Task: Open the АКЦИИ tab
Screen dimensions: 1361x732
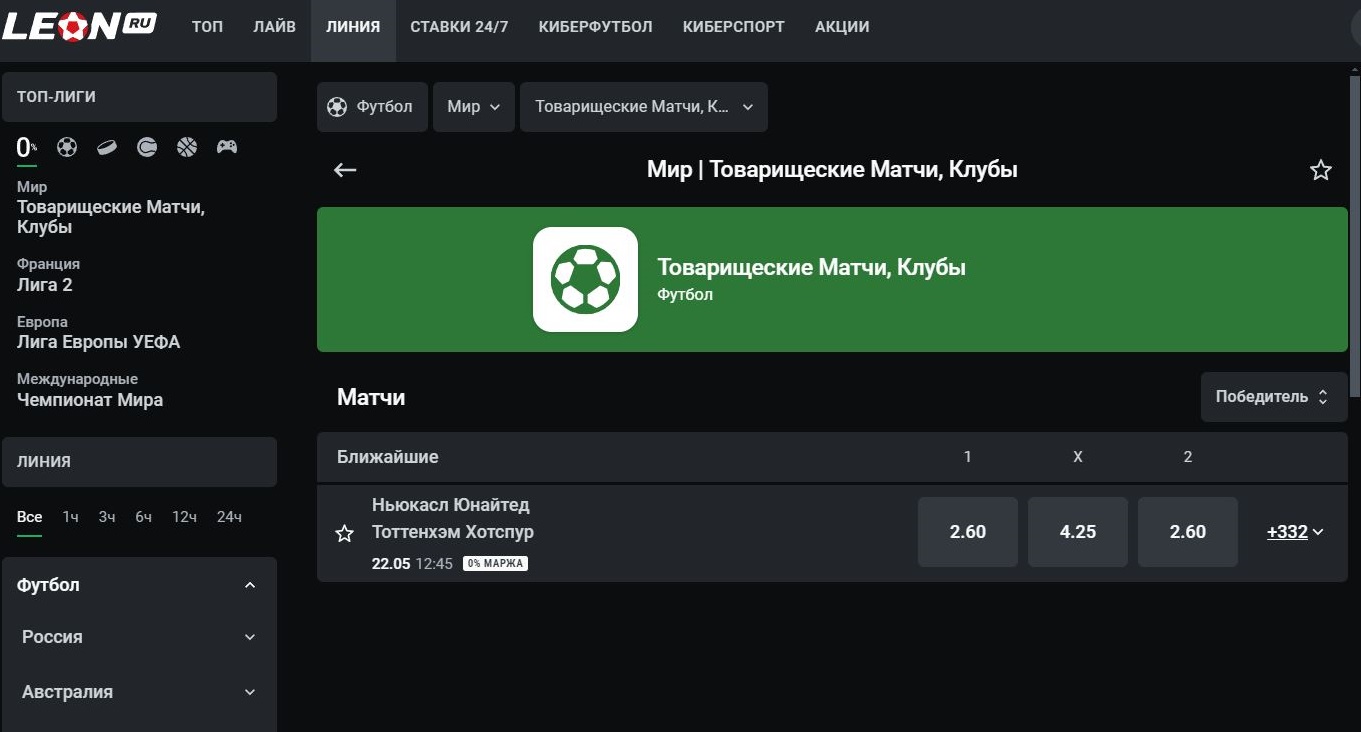Action: click(x=842, y=27)
